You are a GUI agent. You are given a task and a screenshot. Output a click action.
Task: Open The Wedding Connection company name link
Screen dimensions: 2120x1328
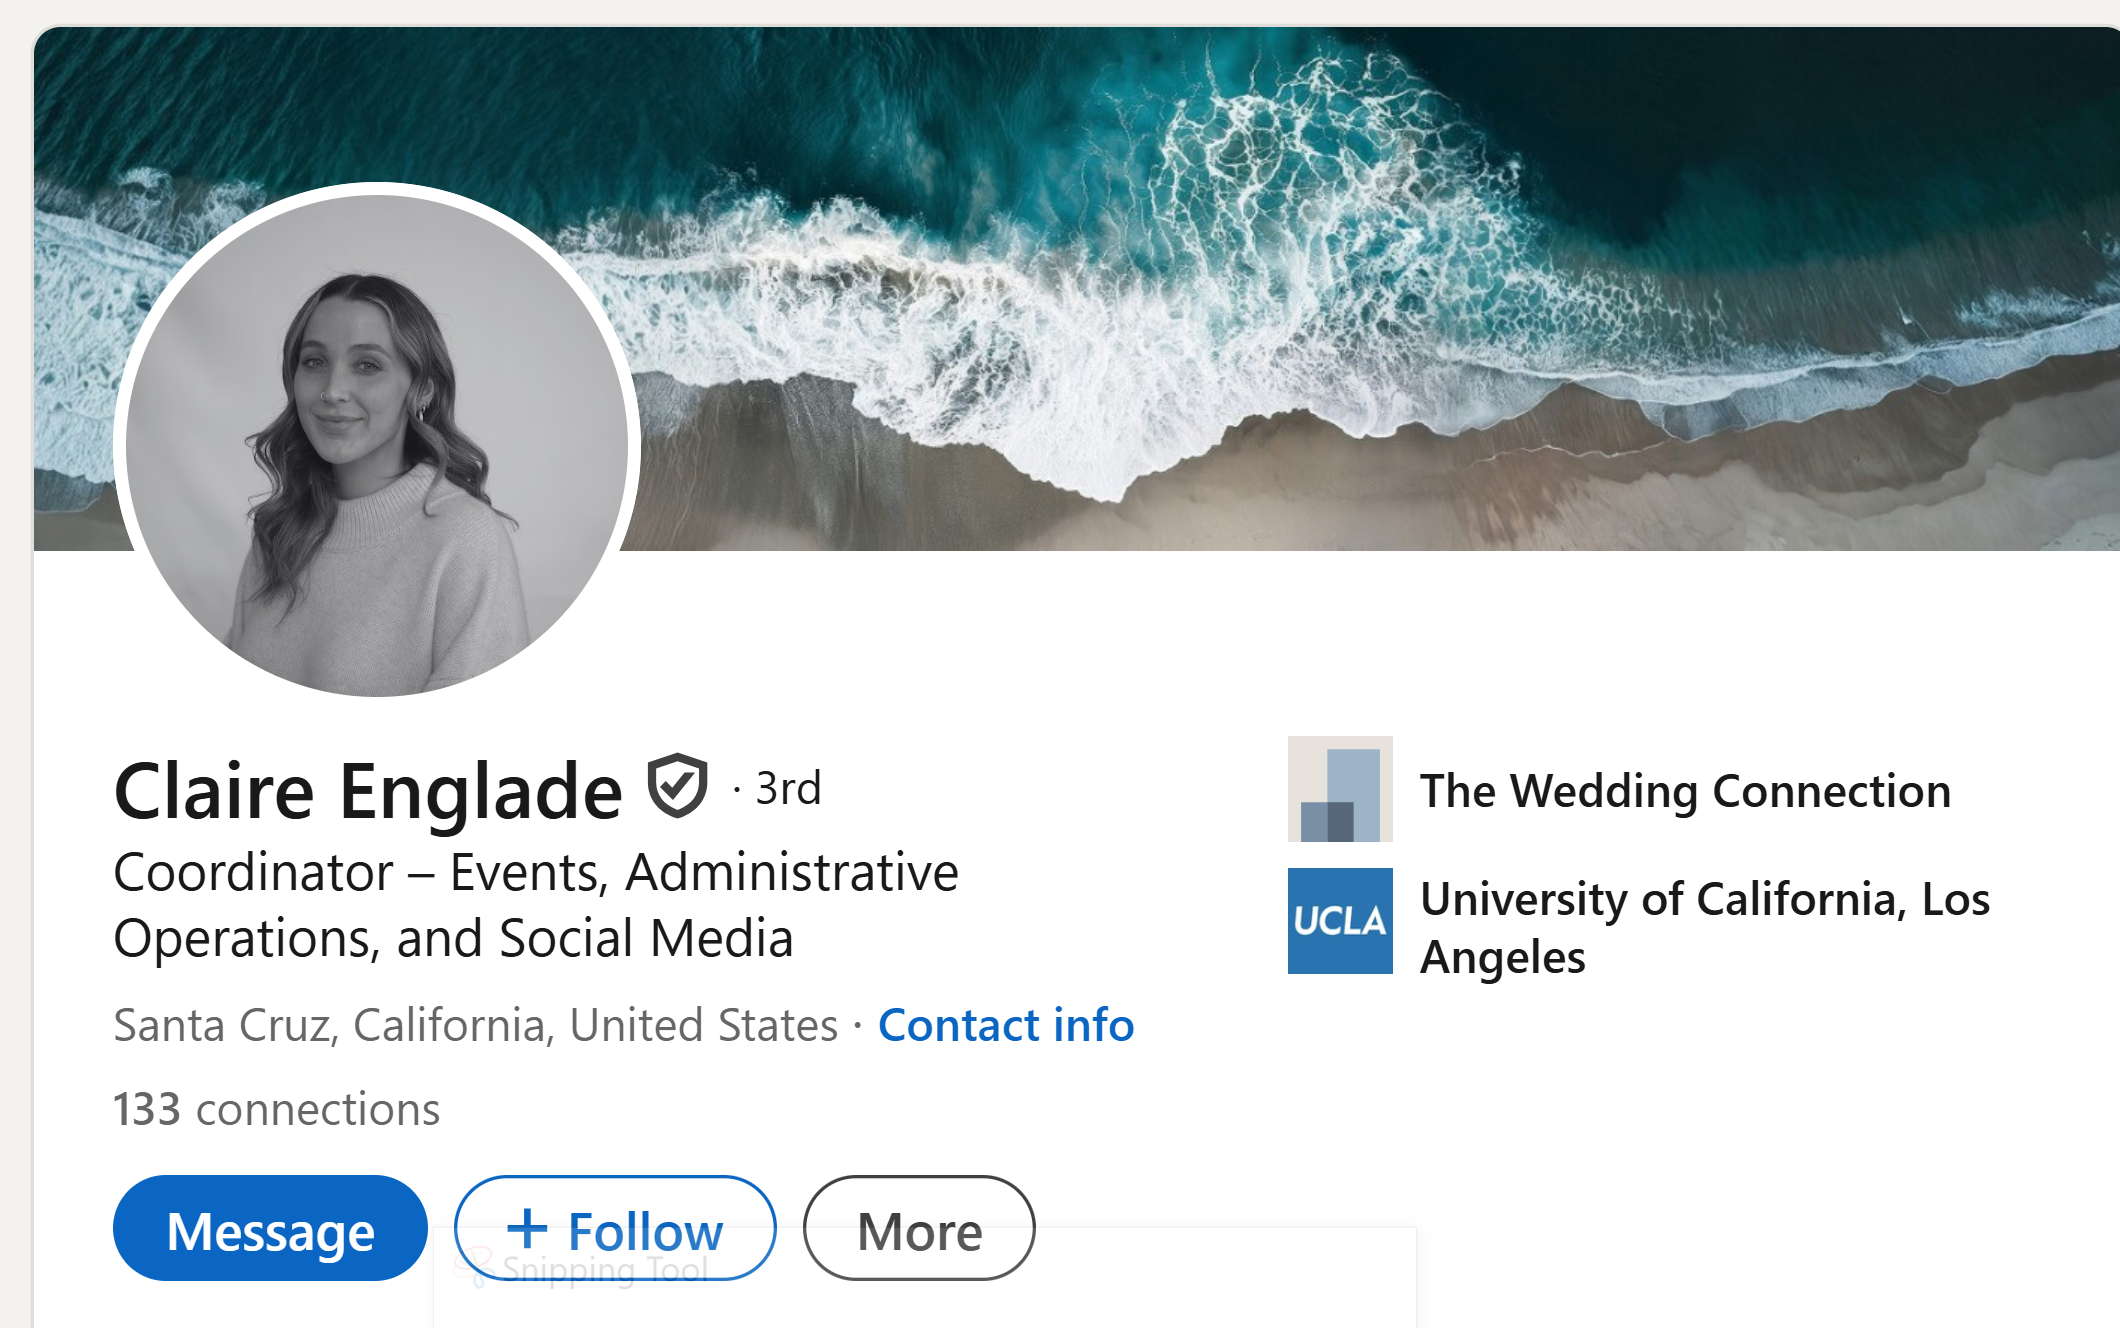click(1685, 791)
